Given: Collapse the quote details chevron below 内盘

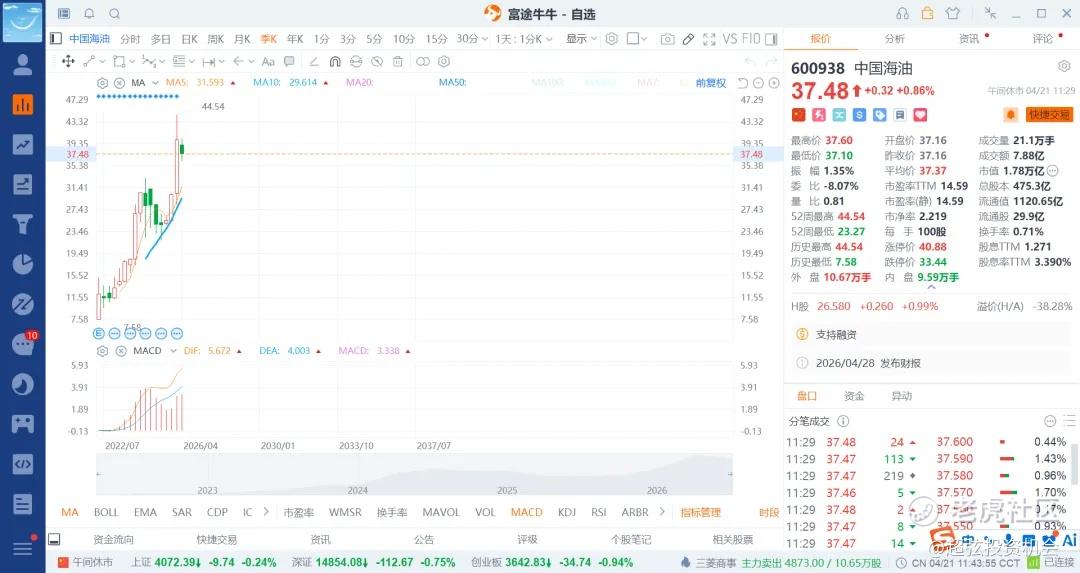Looking at the screenshot, I should point(931,287).
